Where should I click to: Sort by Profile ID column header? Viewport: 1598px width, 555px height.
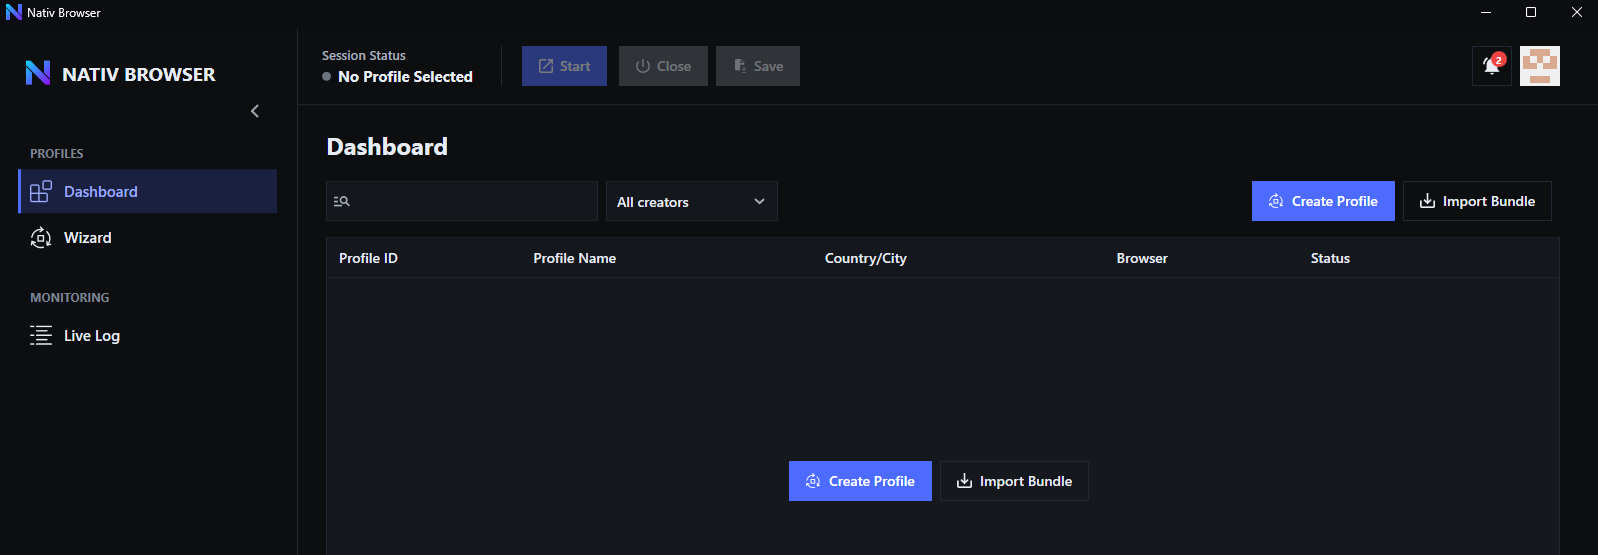368,258
